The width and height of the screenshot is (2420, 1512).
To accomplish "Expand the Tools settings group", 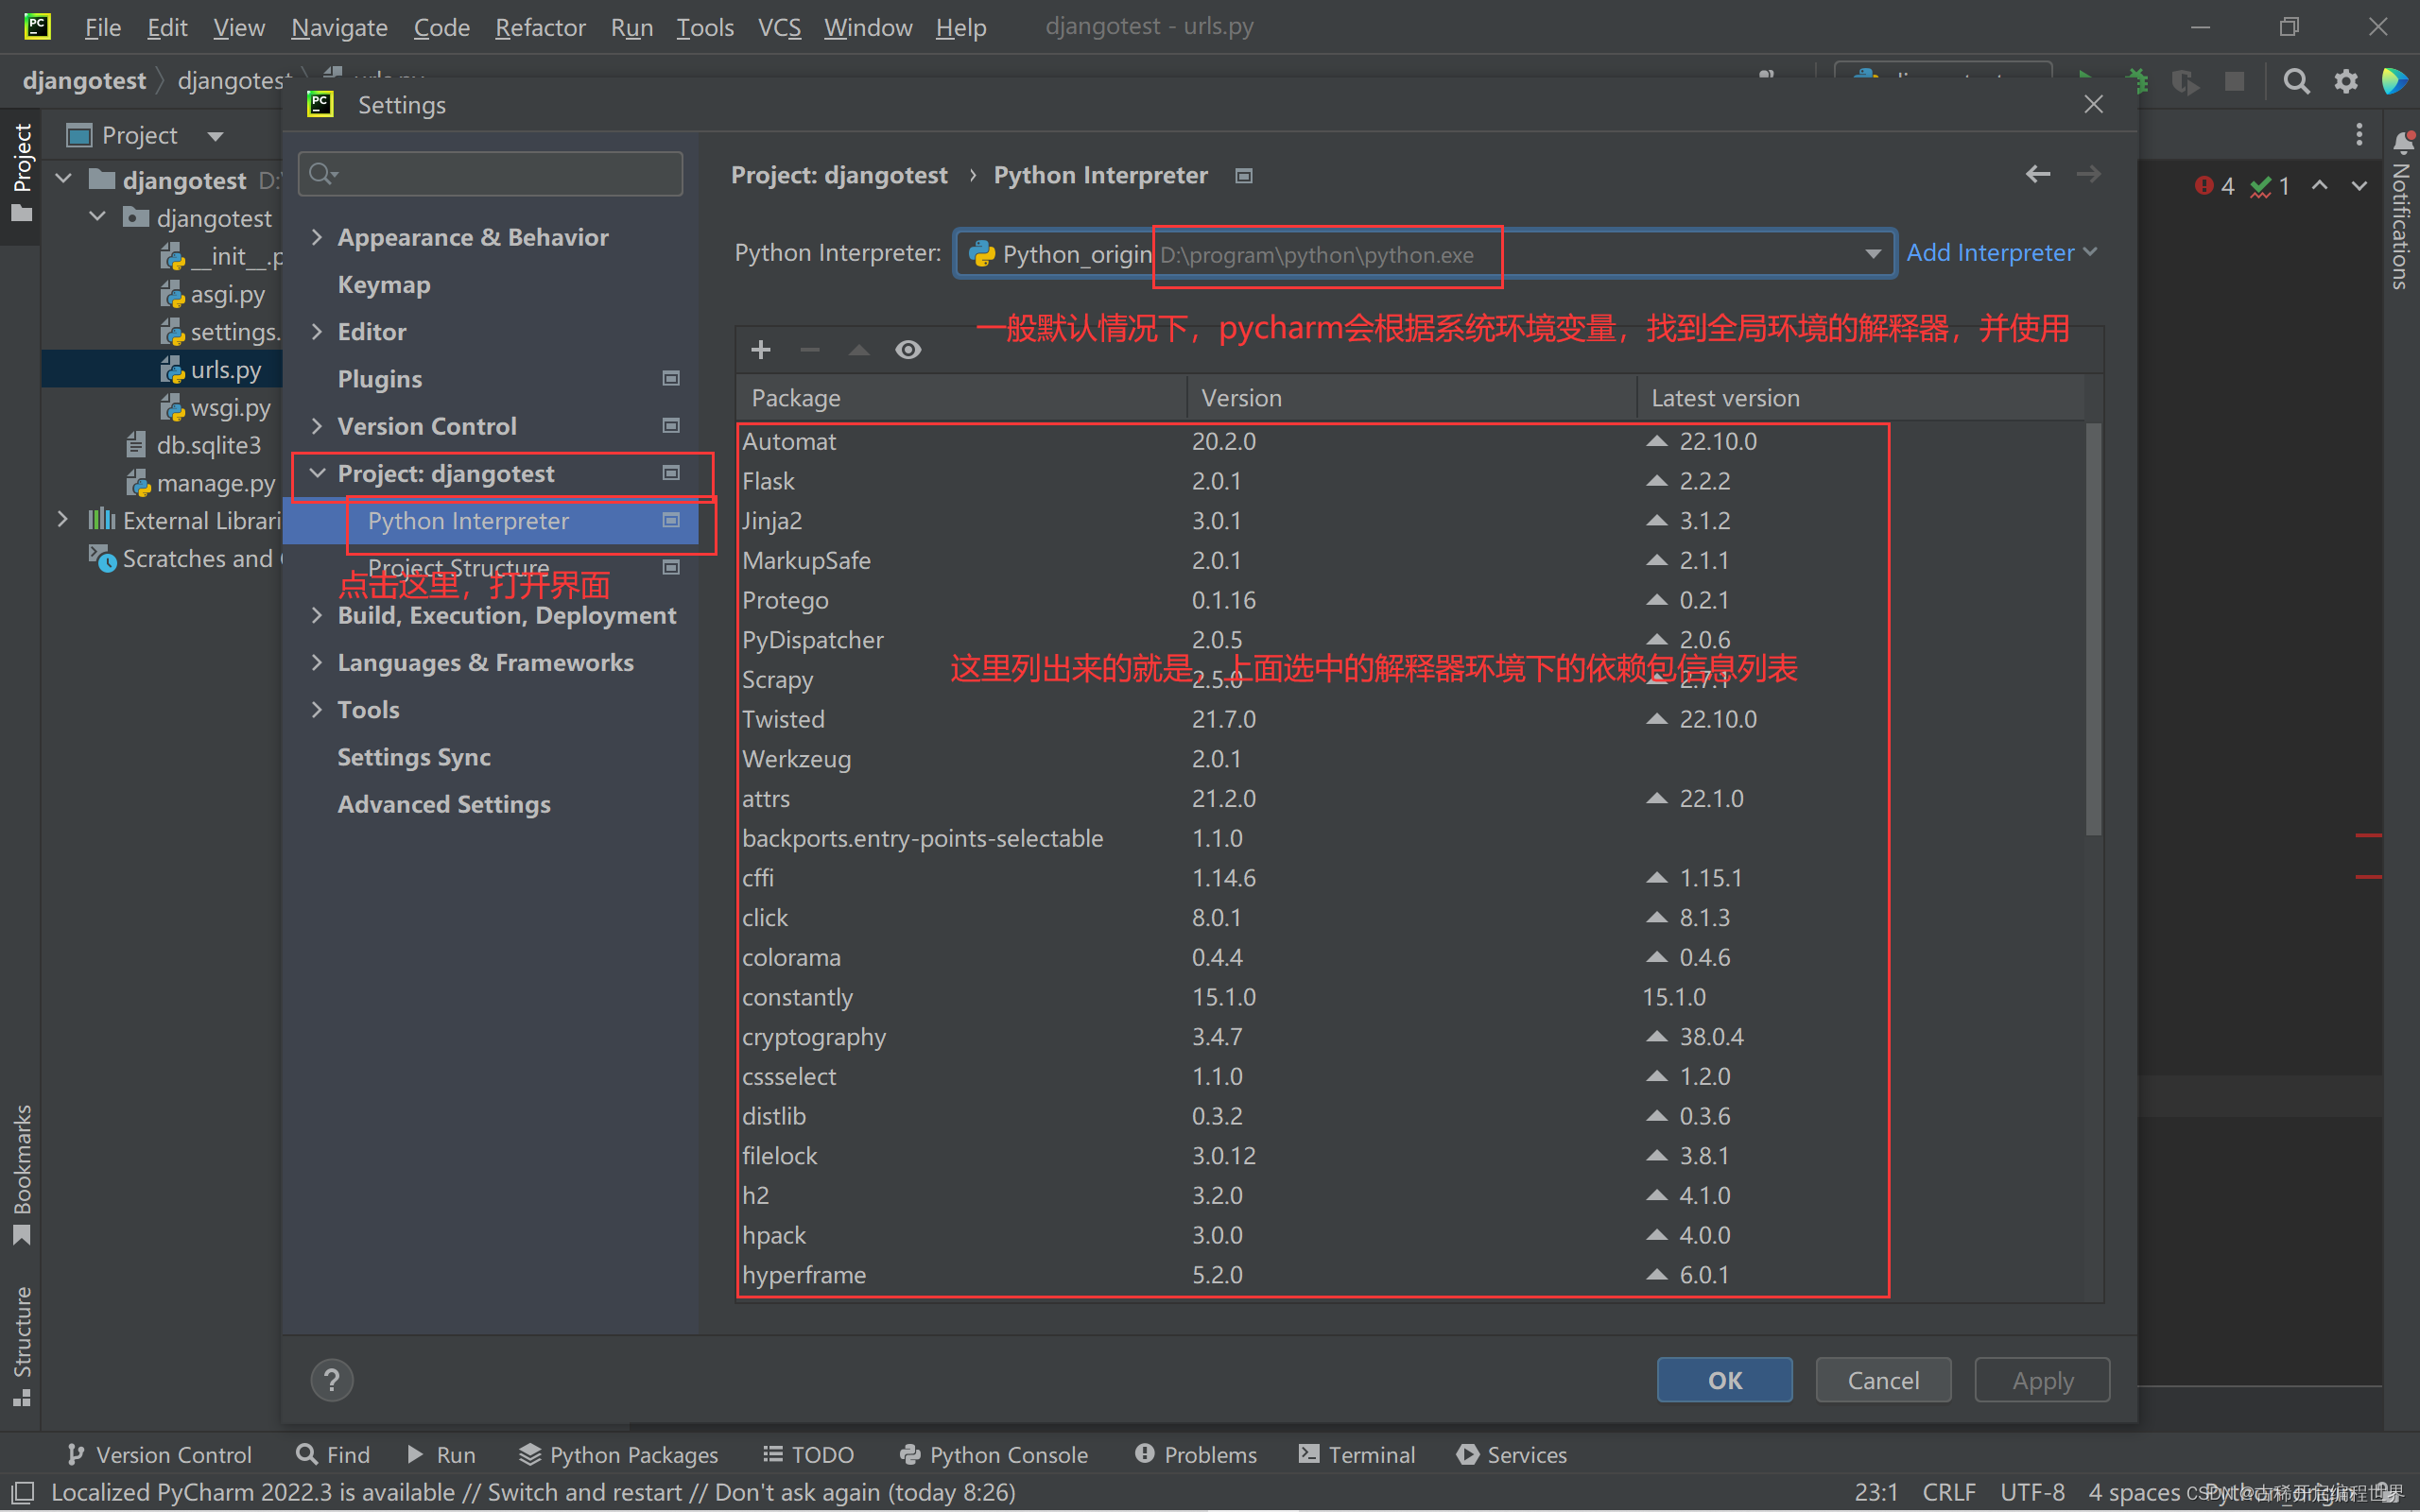I will point(317,709).
